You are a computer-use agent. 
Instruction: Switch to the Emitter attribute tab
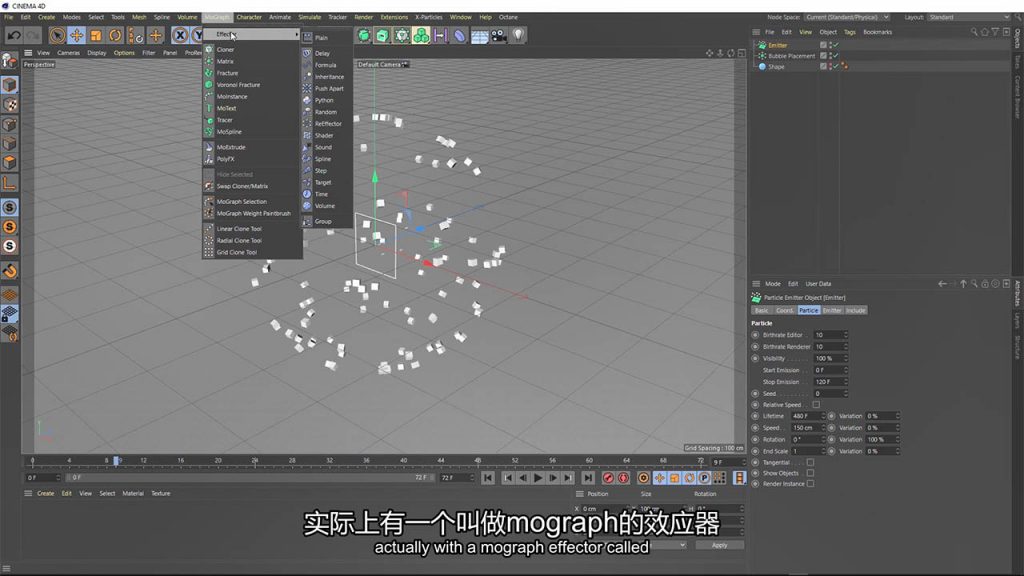[832, 311]
